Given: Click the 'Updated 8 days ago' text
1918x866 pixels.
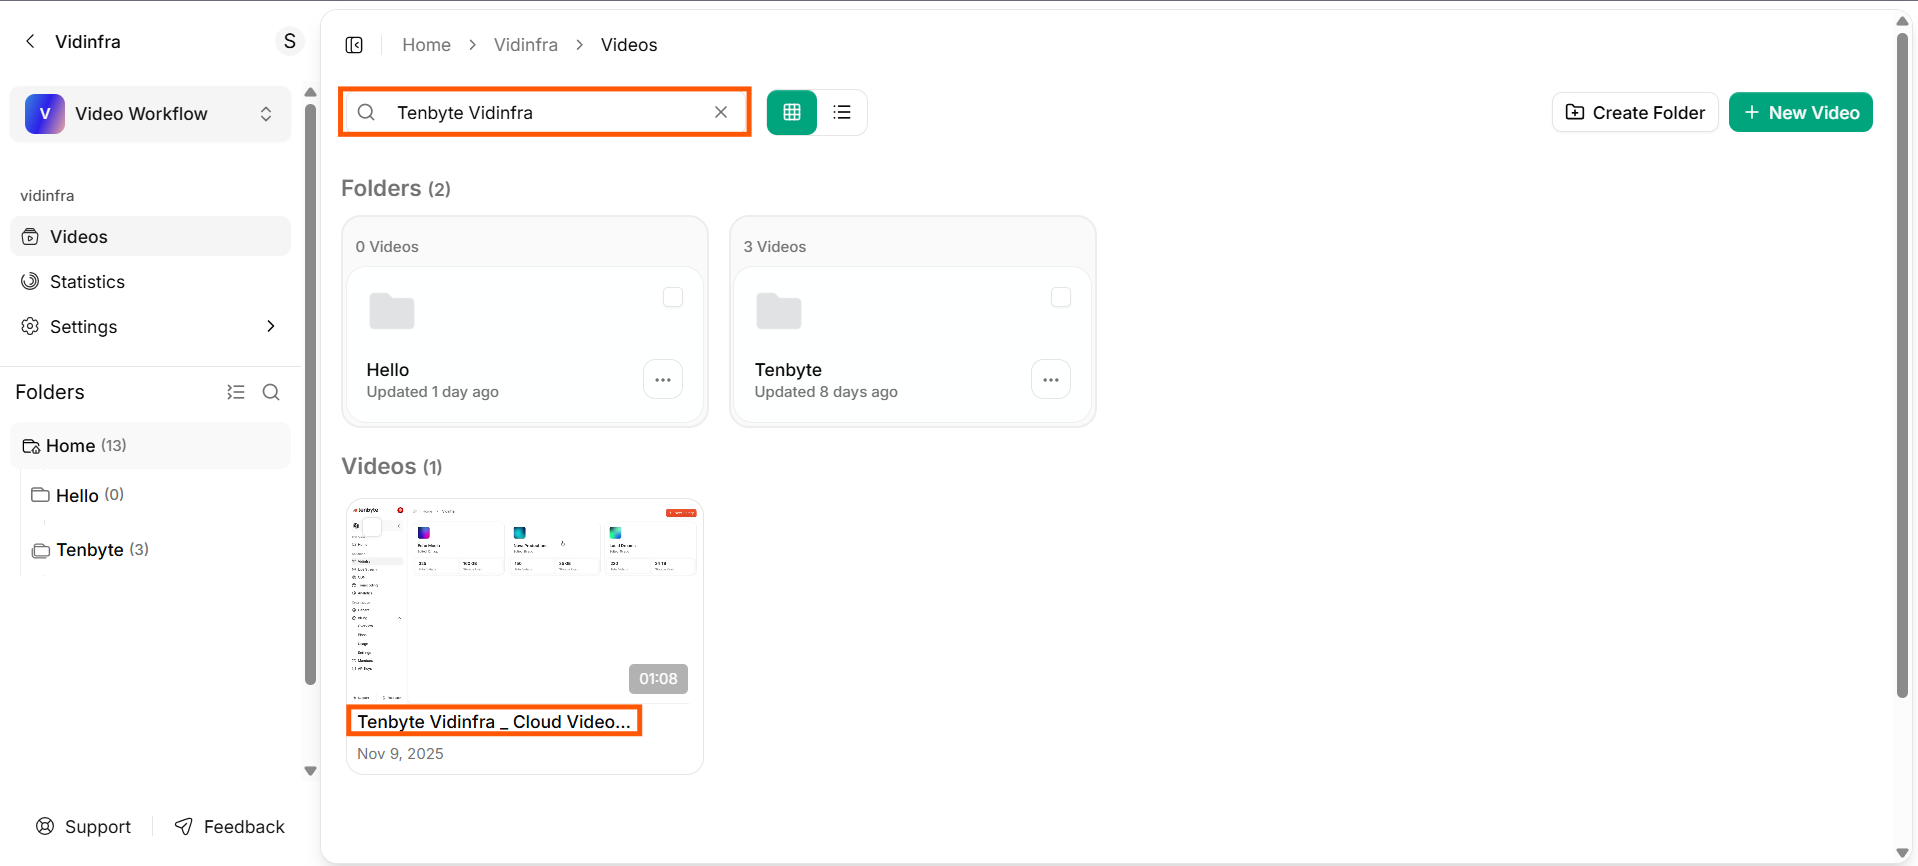Looking at the screenshot, I should point(826,392).
